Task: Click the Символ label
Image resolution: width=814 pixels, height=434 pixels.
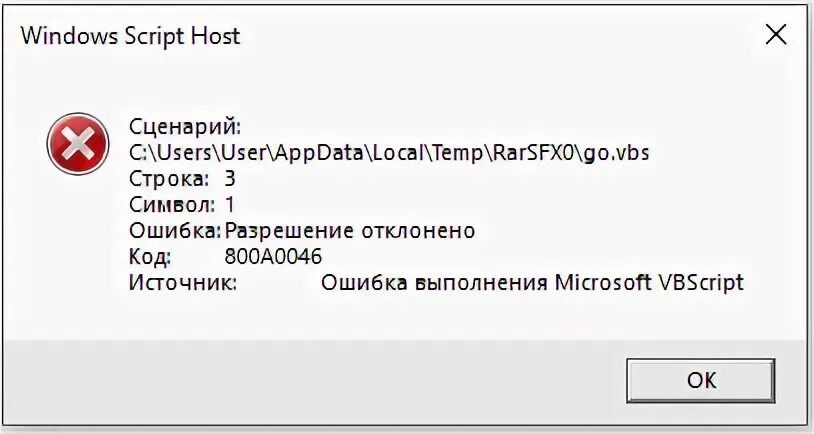Action: click(x=172, y=205)
